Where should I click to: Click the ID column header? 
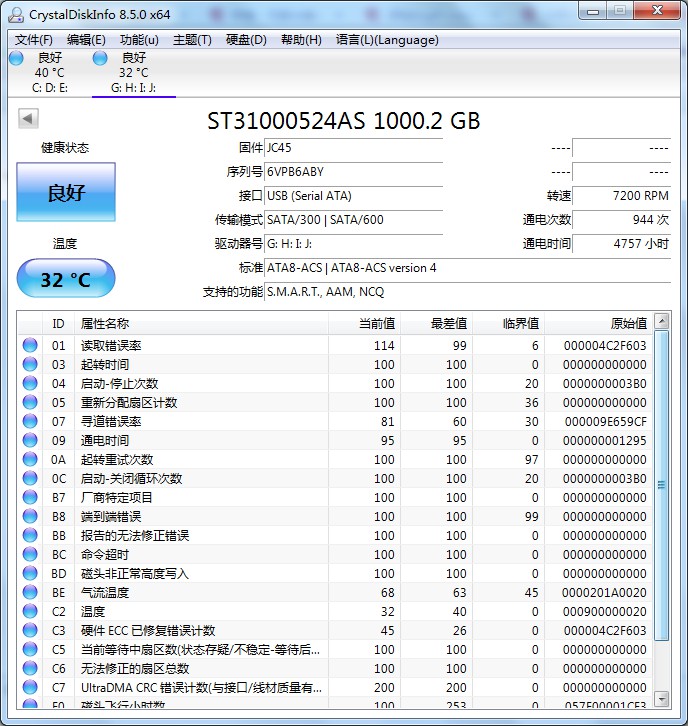58,323
